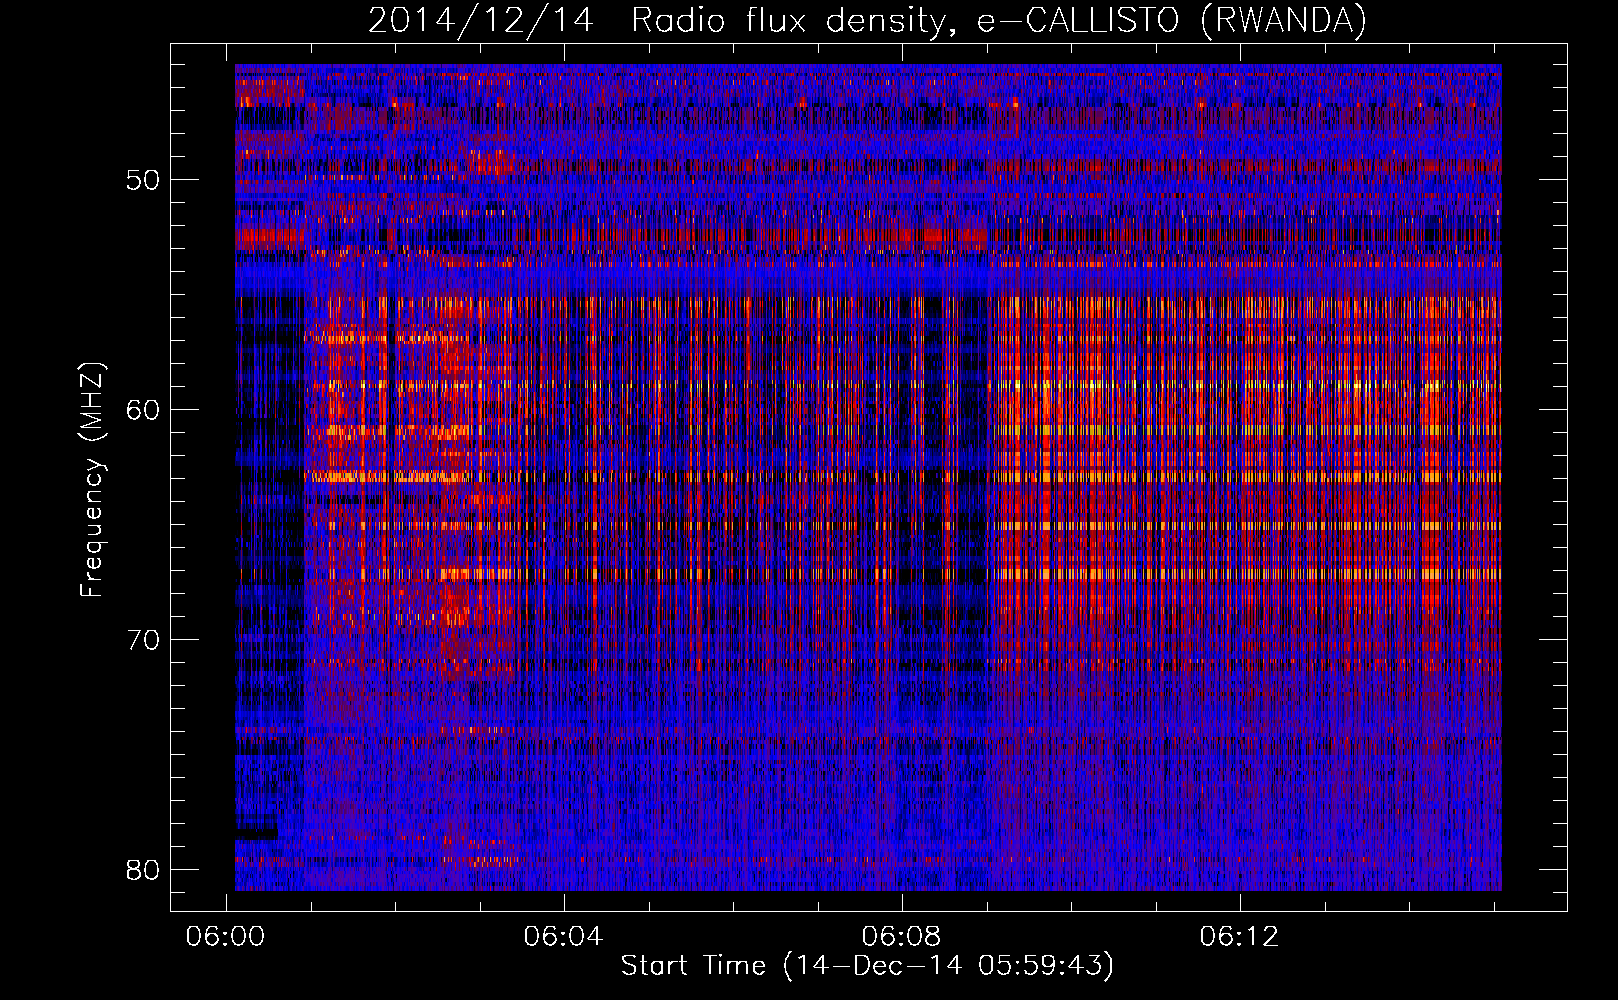The width and height of the screenshot is (1618, 1000).
Task: Click the 06:08 time tick label
Action: 902,937
